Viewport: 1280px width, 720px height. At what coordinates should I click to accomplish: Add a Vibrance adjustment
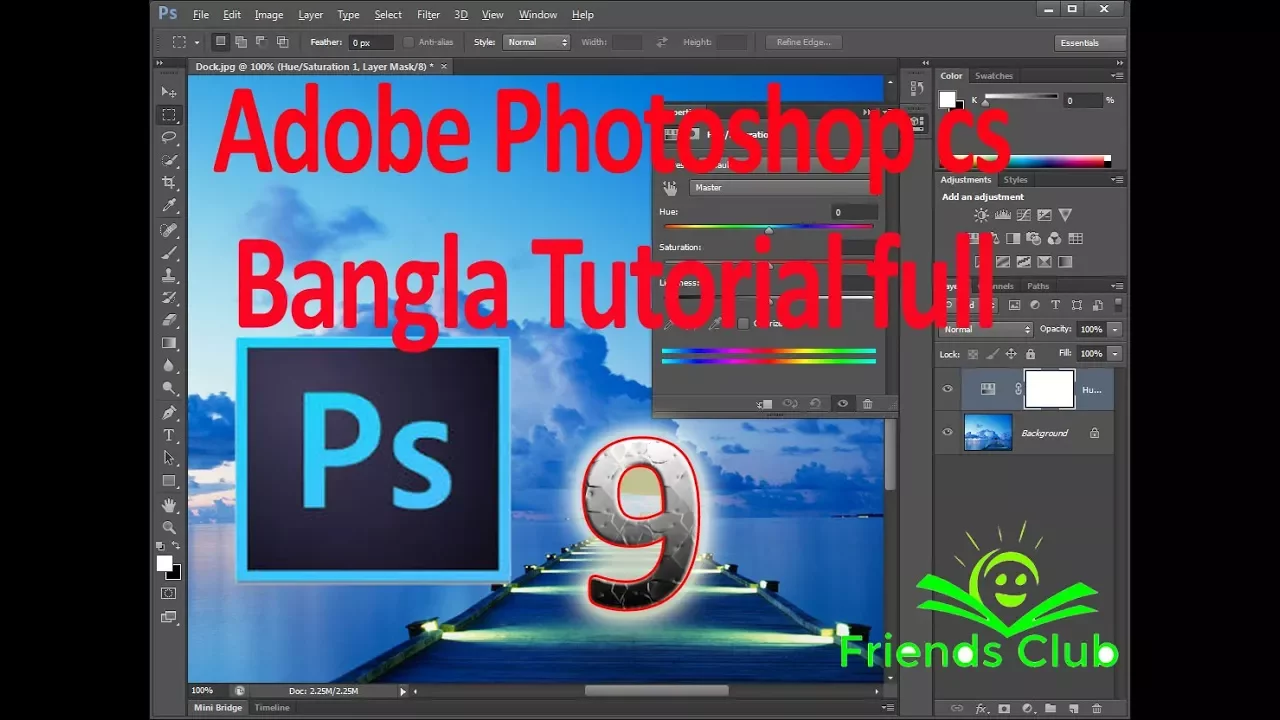[x=1065, y=215]
